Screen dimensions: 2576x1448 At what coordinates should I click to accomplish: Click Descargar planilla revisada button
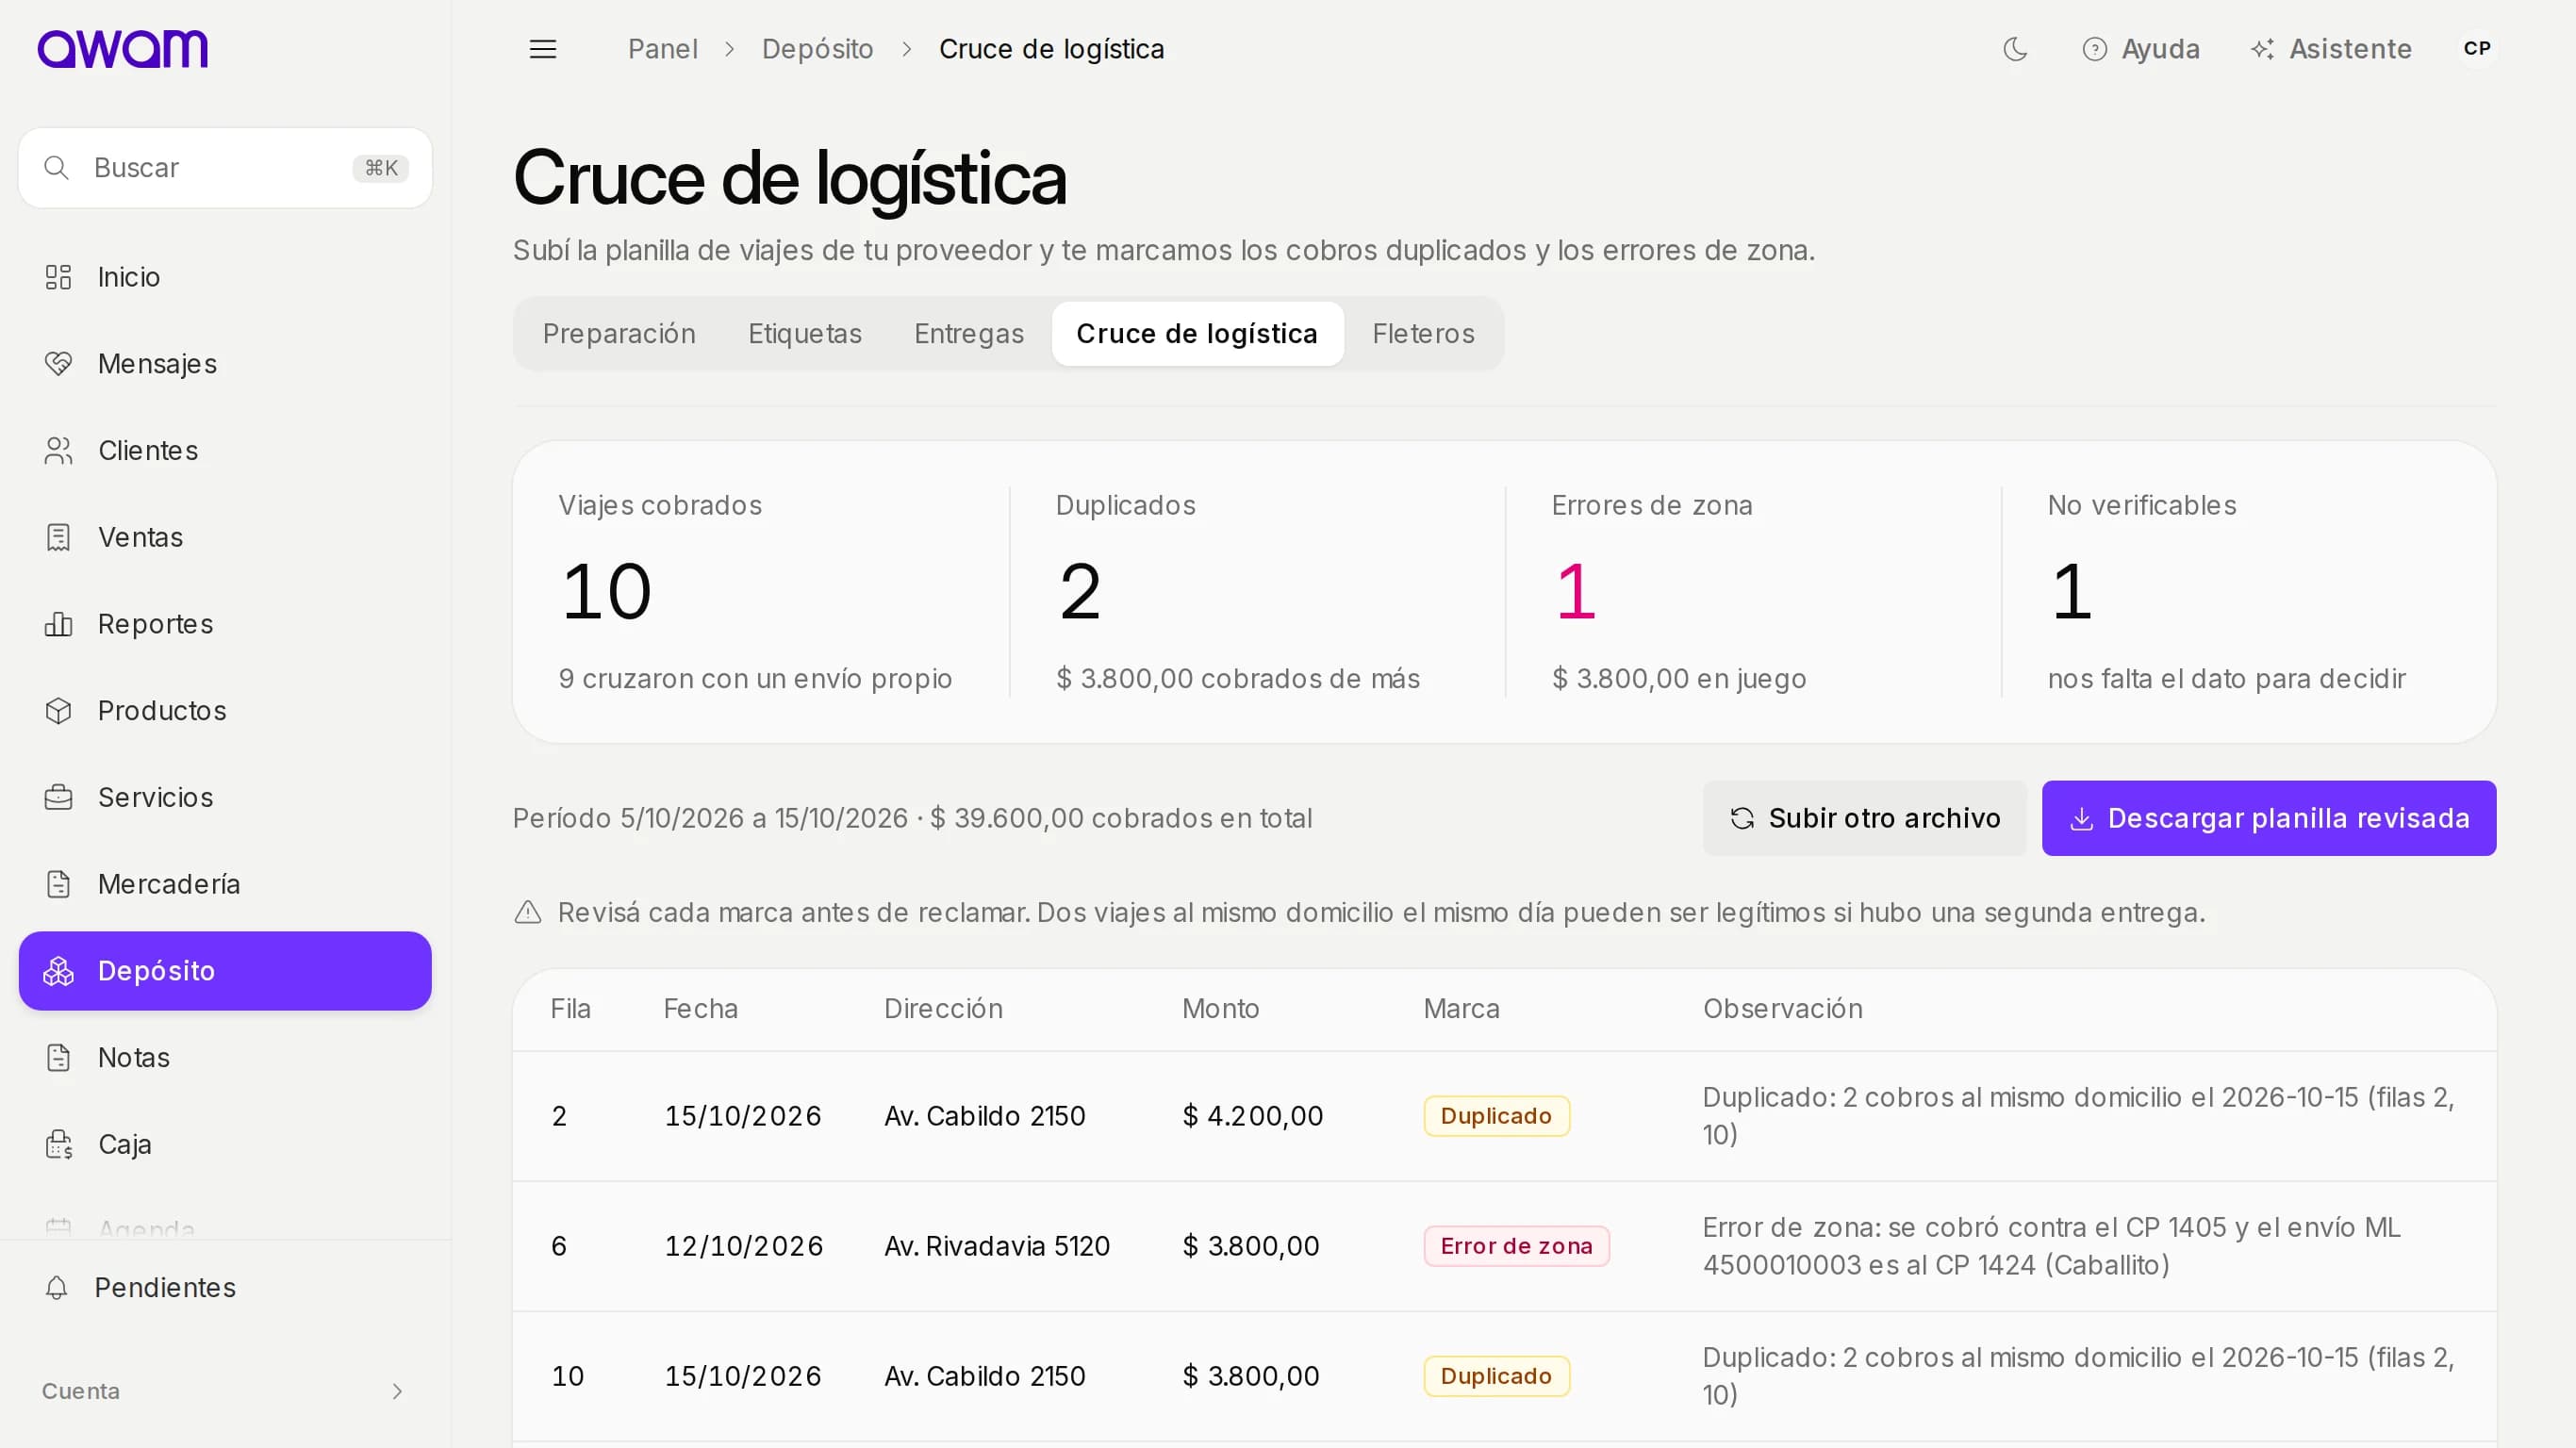pos(2268,818)
